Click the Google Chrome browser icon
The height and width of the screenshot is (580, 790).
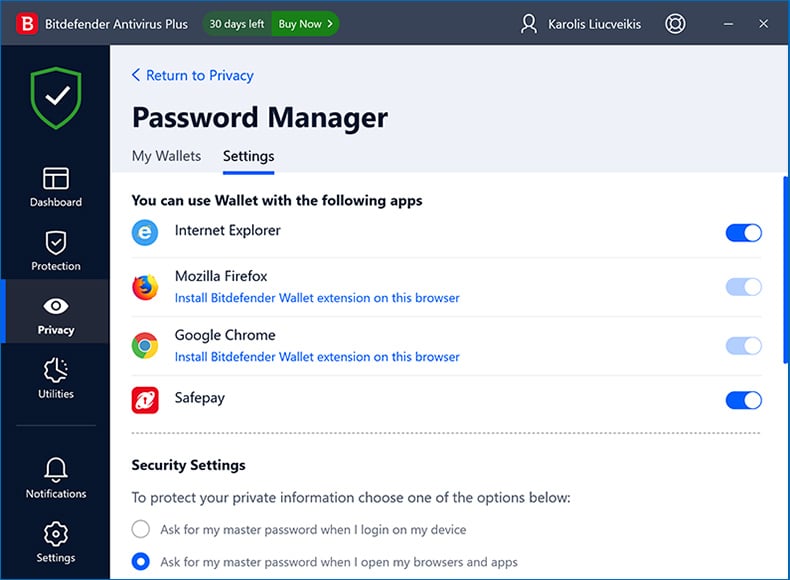[x=145, y=346]
